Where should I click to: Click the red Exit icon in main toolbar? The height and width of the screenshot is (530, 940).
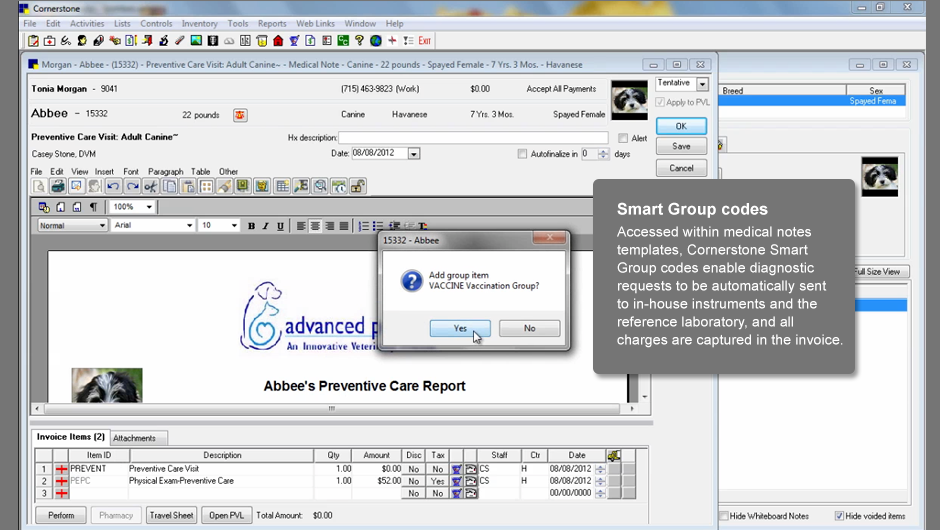[424, 41]
